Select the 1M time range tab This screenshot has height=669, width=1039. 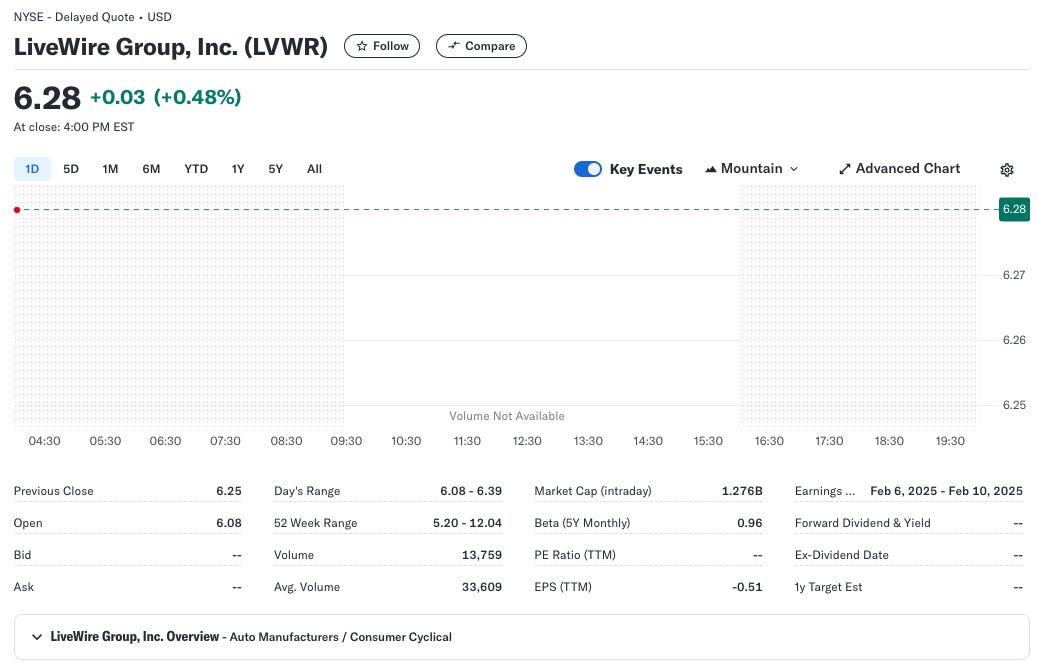pos(110,169)
